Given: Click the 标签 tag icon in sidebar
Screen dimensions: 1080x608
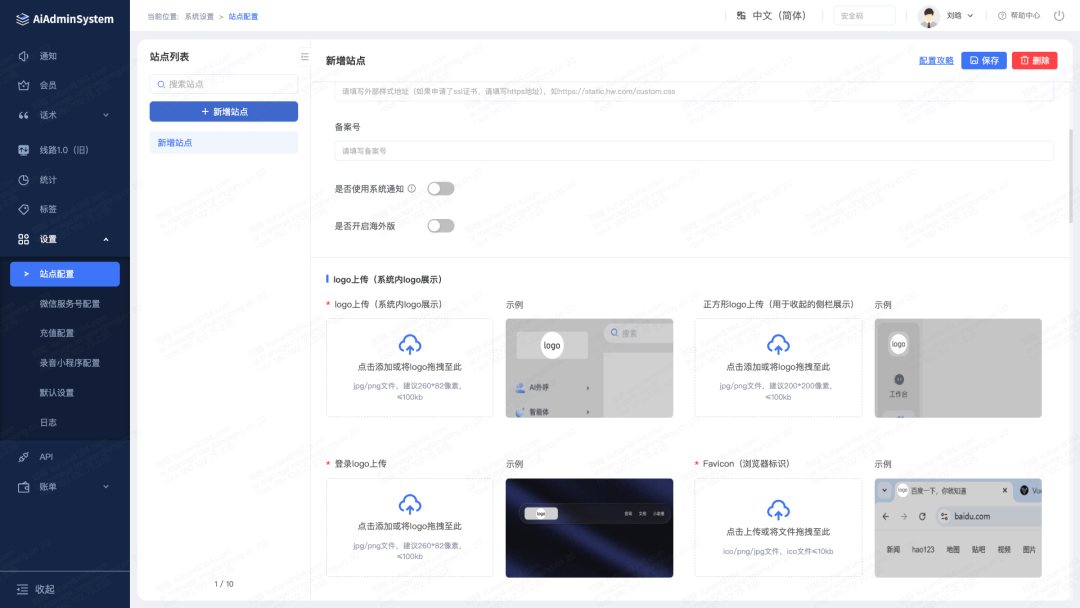Looking at the screenshot, I should pos(24,209).
